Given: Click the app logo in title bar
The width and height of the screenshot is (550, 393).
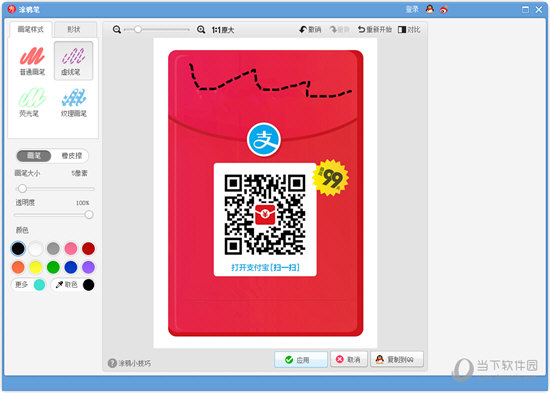Looking at the screenshot, I should pyautogui.click(x=12, y=9).
